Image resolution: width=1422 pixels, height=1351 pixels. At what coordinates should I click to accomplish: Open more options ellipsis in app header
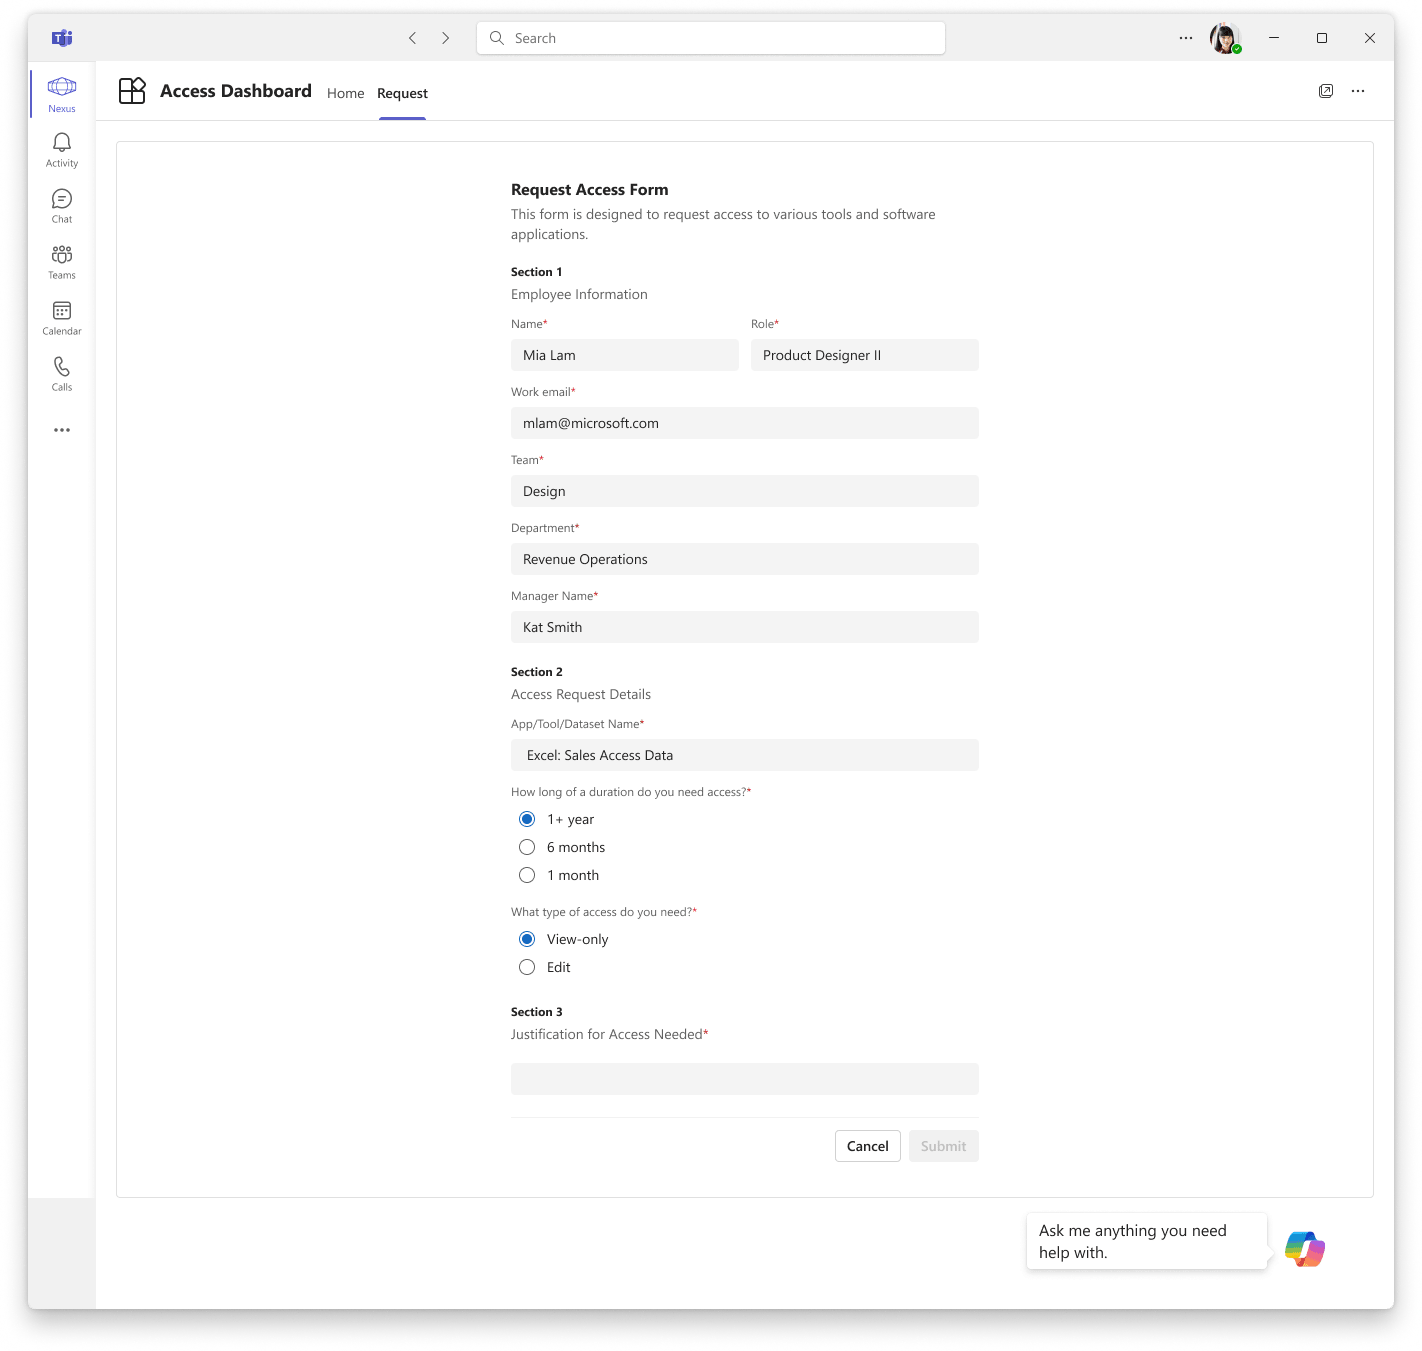1358,91
